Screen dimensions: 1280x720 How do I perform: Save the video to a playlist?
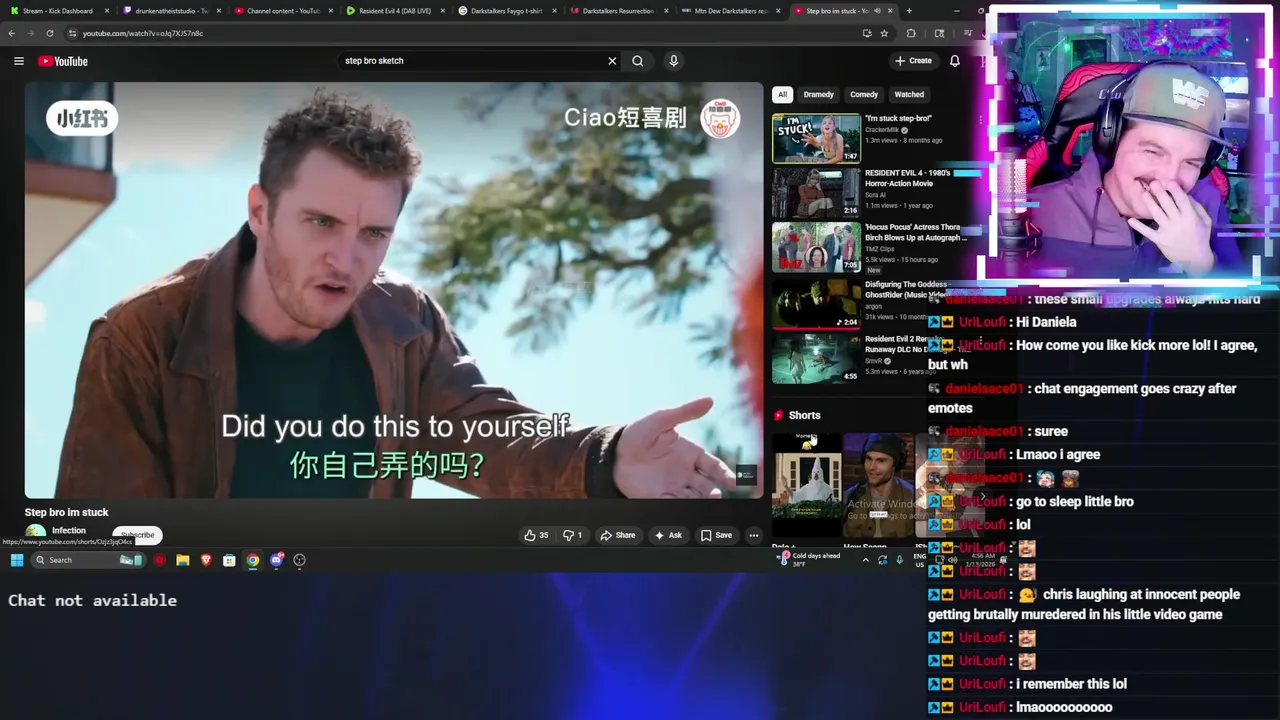pos(716,535)
